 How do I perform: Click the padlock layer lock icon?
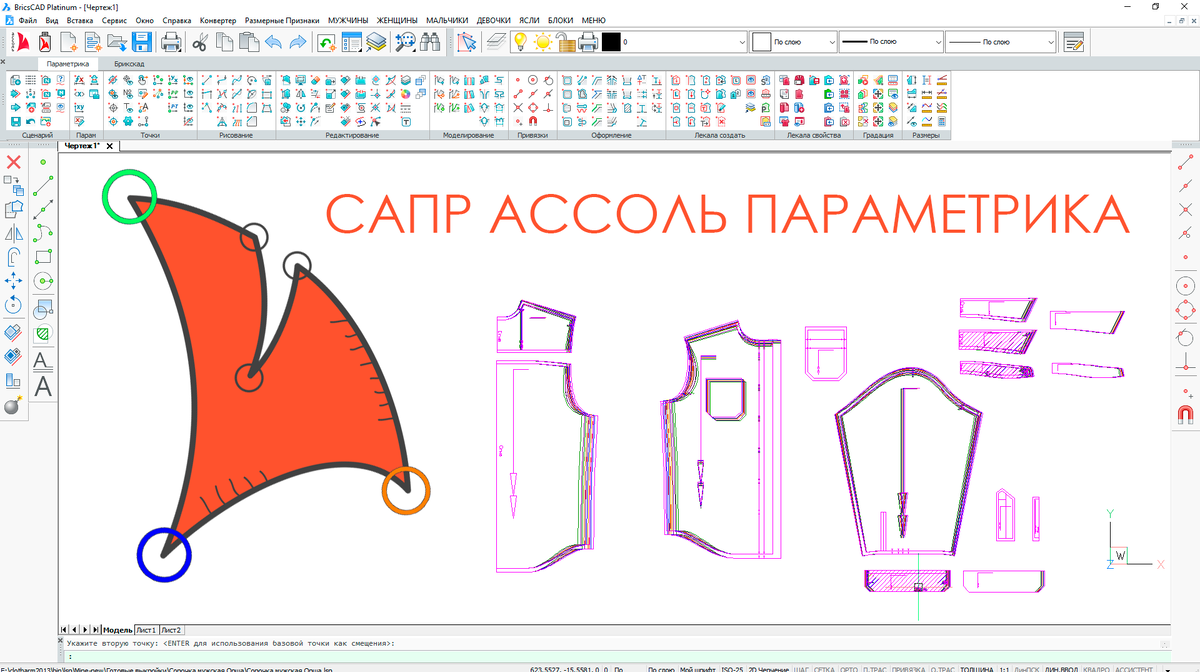point(566,42)
